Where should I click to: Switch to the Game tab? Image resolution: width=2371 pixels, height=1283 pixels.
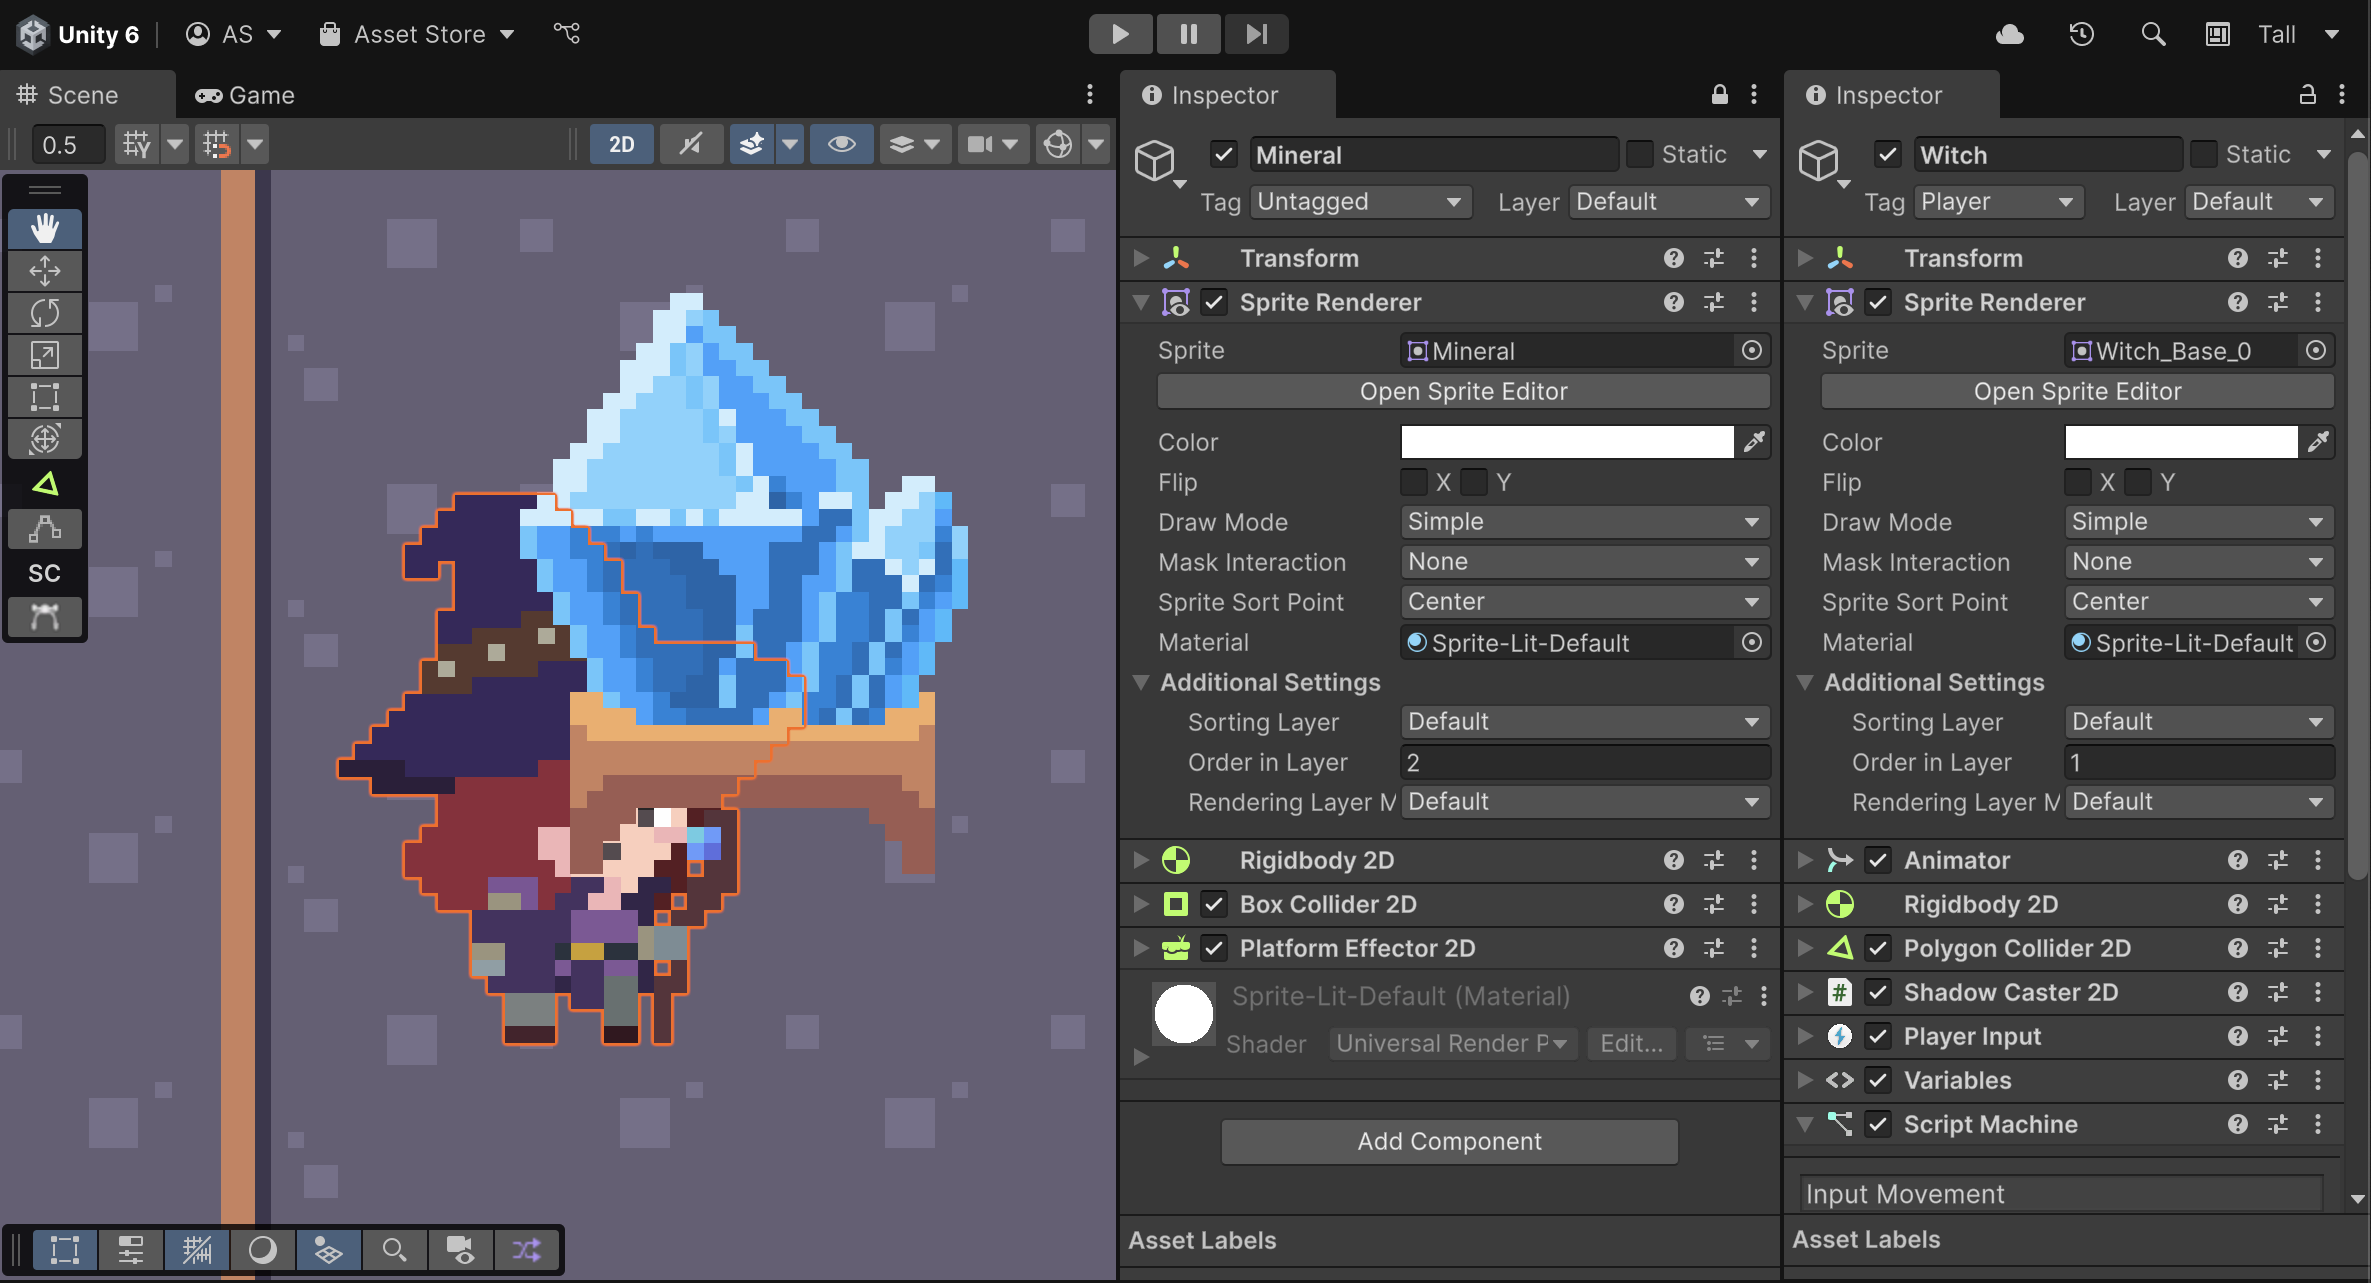245,95
